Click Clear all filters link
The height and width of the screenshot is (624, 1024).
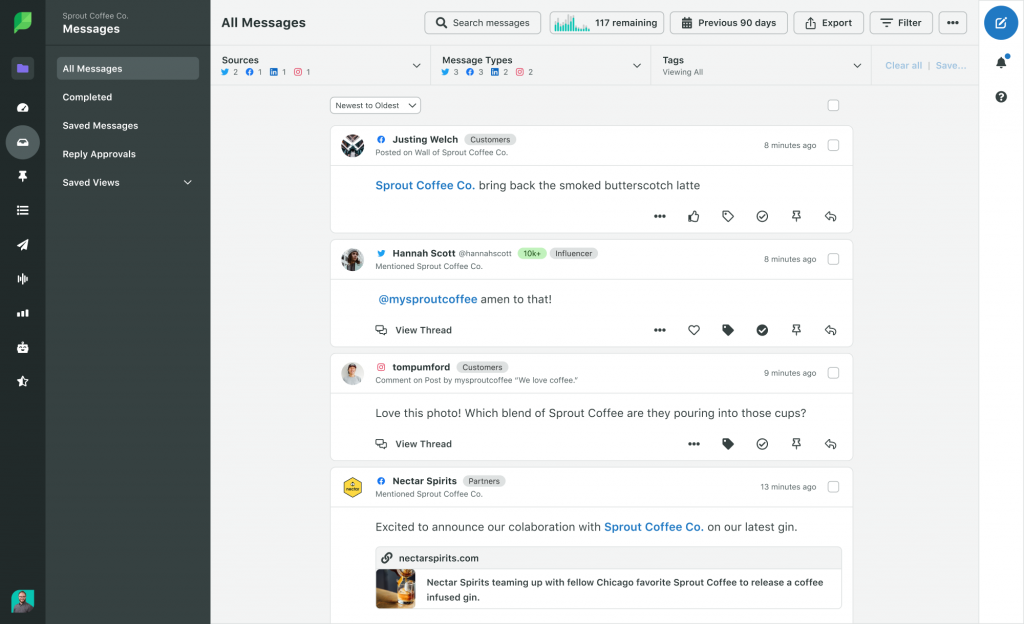[903, 65]
